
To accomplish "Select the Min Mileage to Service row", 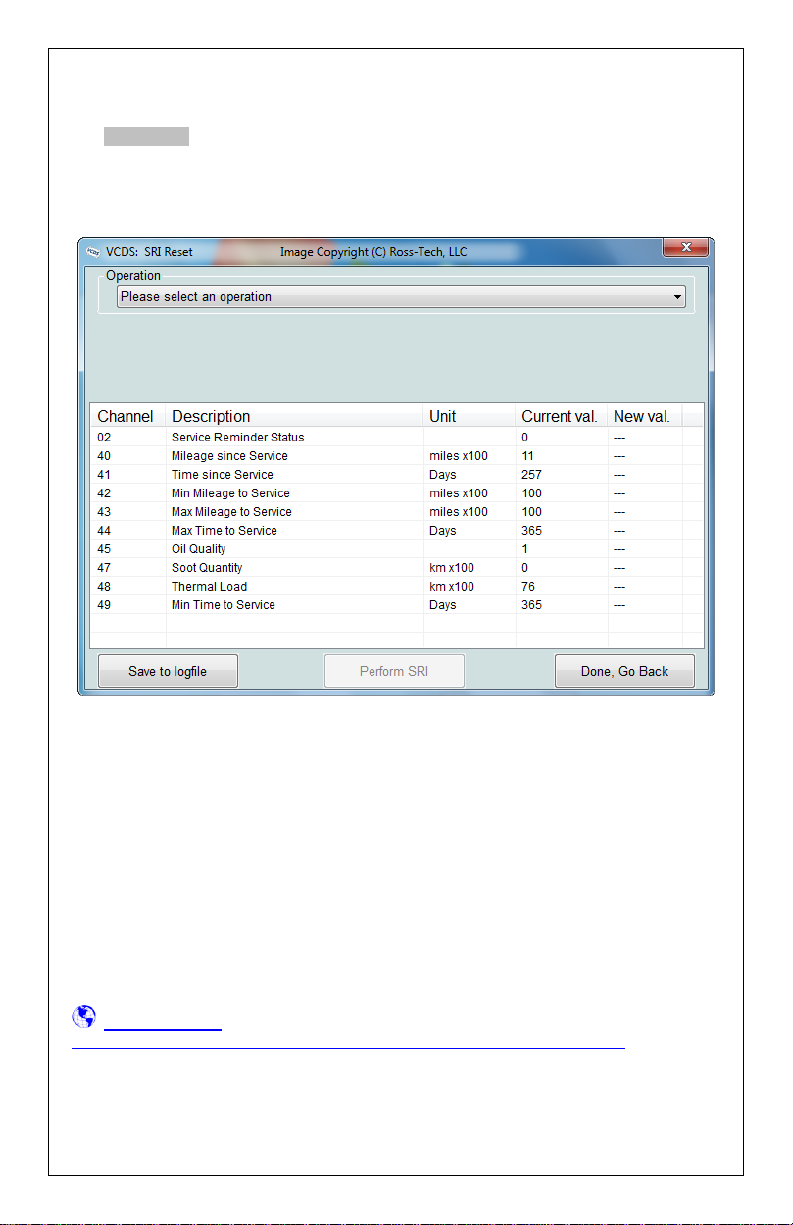I will tap(397, 493).
